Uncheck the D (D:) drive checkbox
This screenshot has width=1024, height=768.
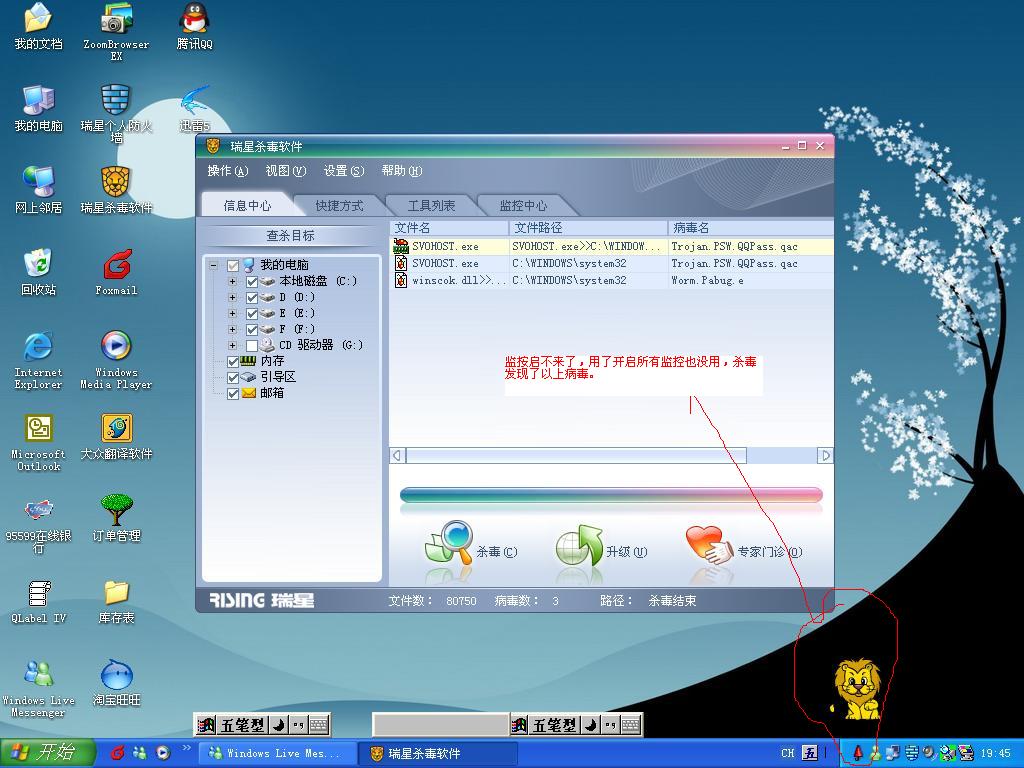252,297
